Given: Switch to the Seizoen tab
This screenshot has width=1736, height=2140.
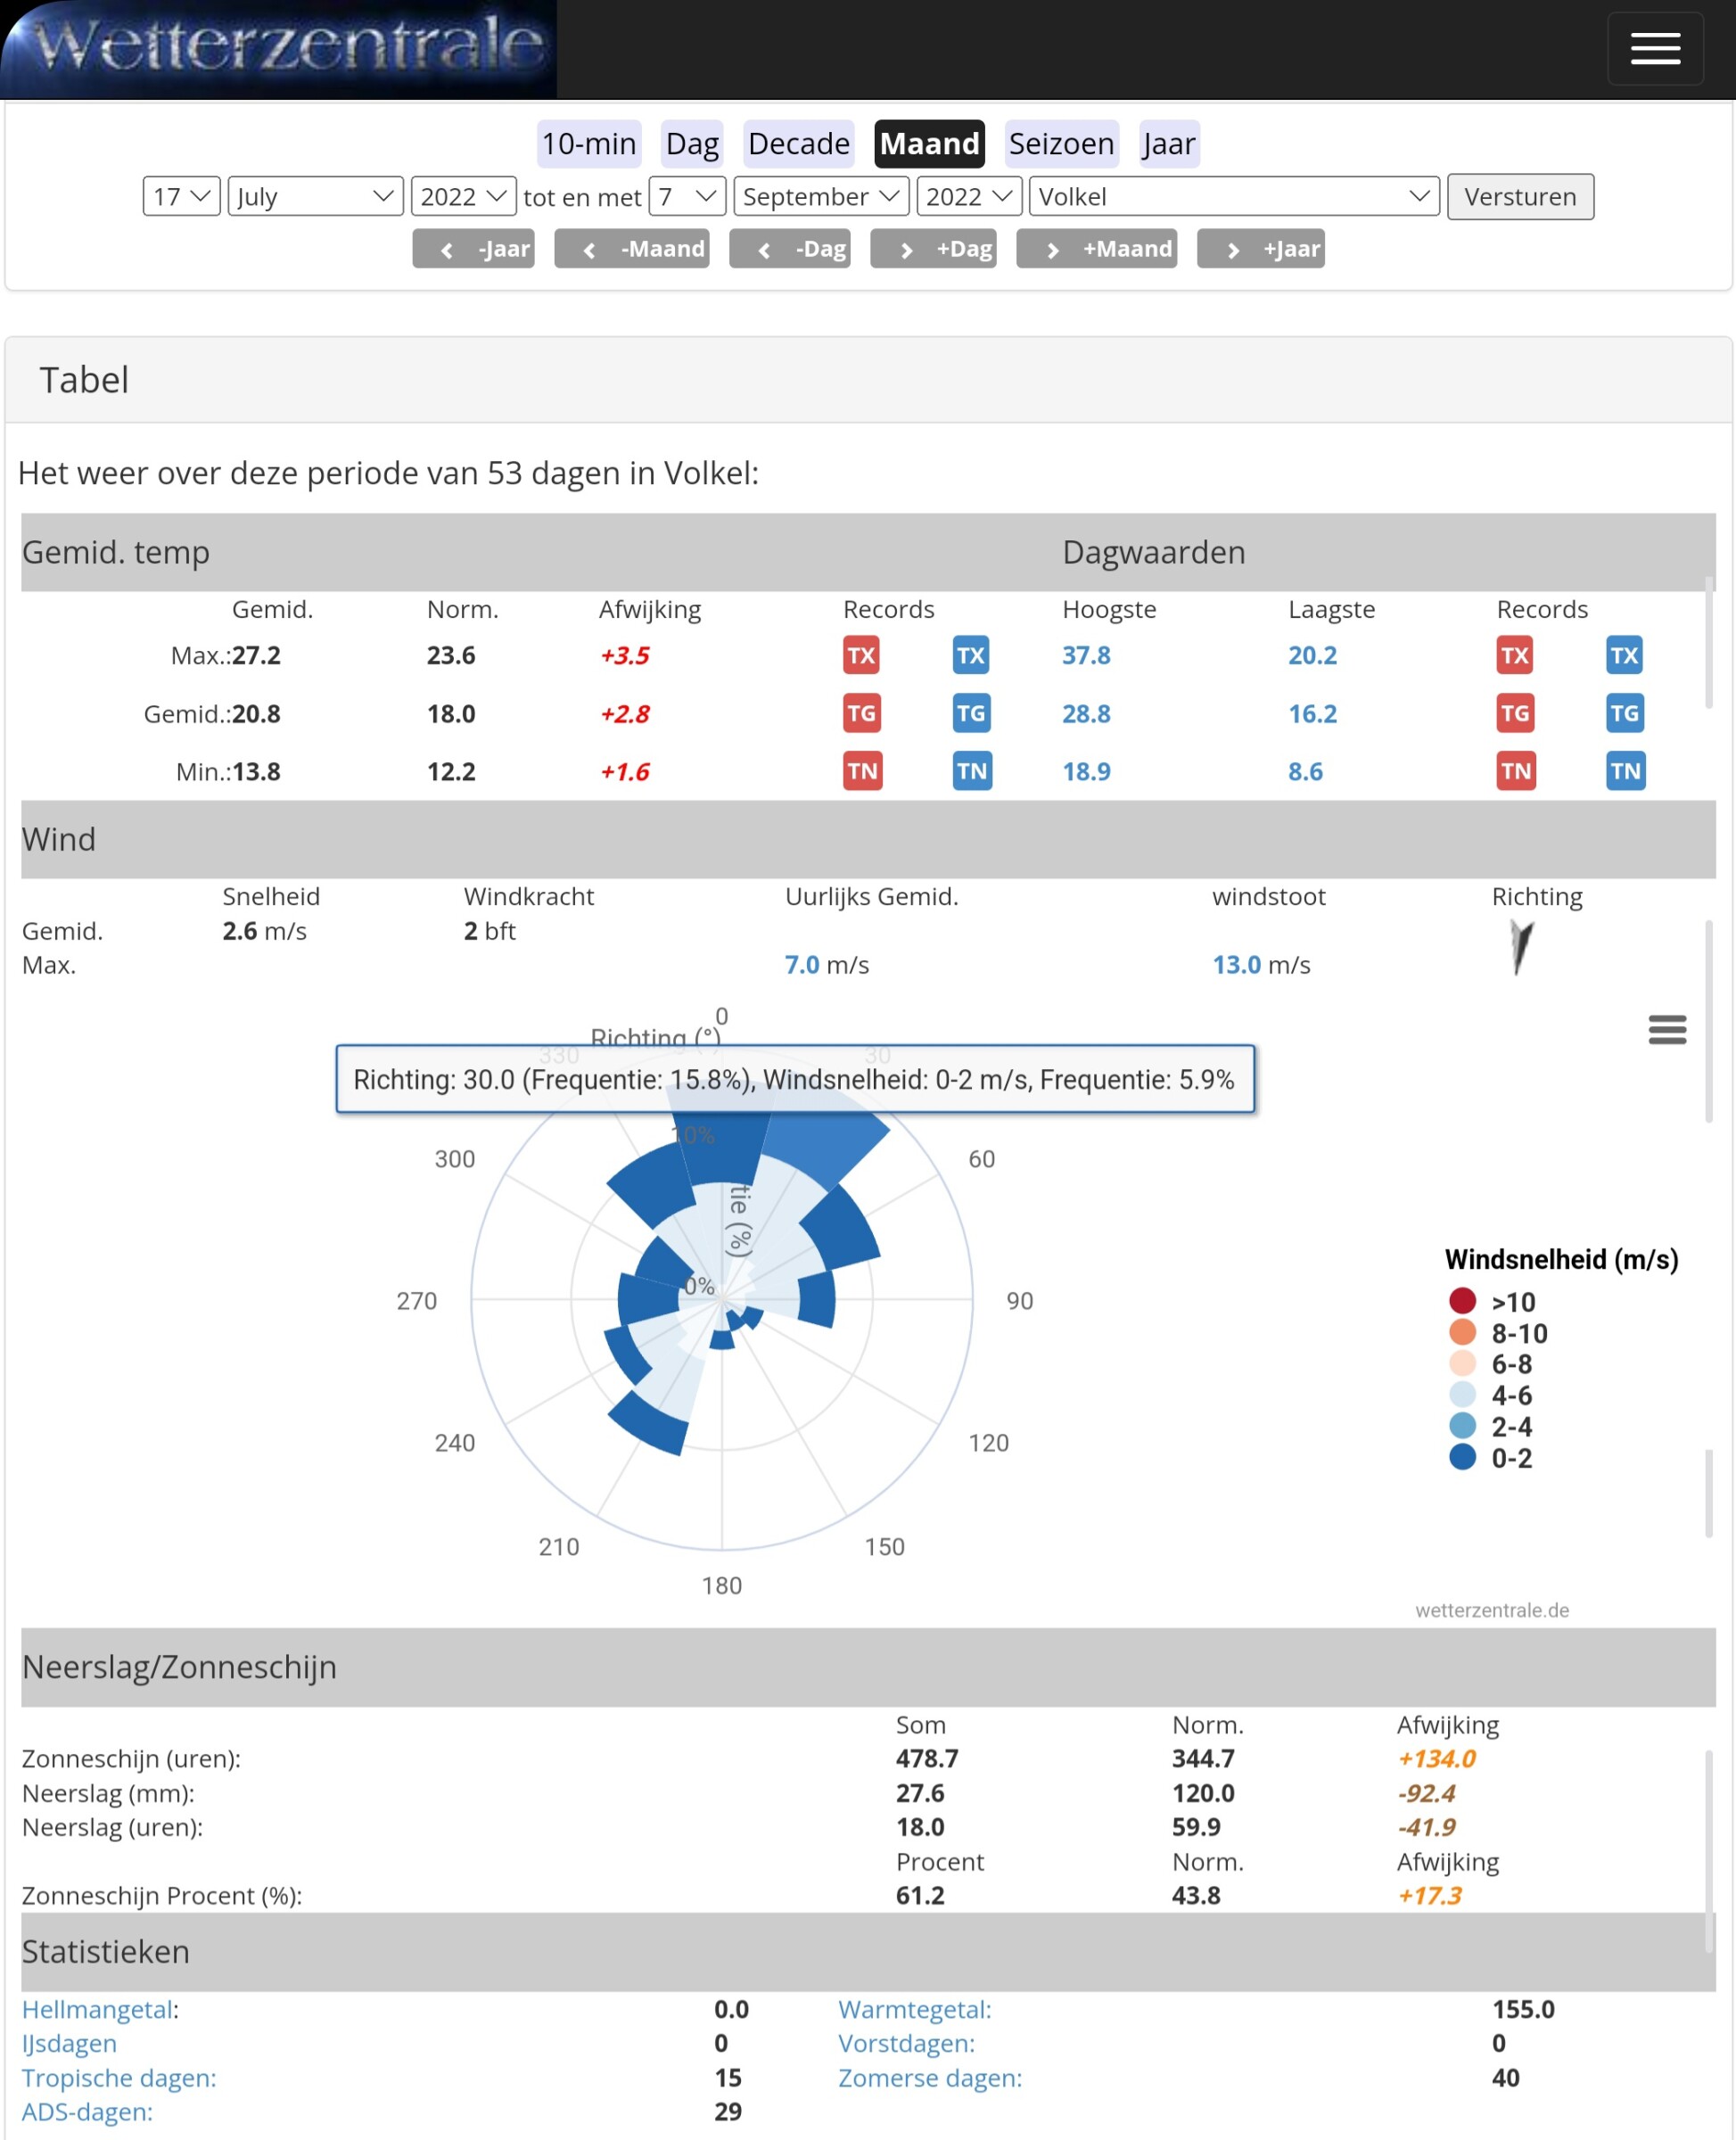Looking at the screenshot, I should click(1060, 144).
